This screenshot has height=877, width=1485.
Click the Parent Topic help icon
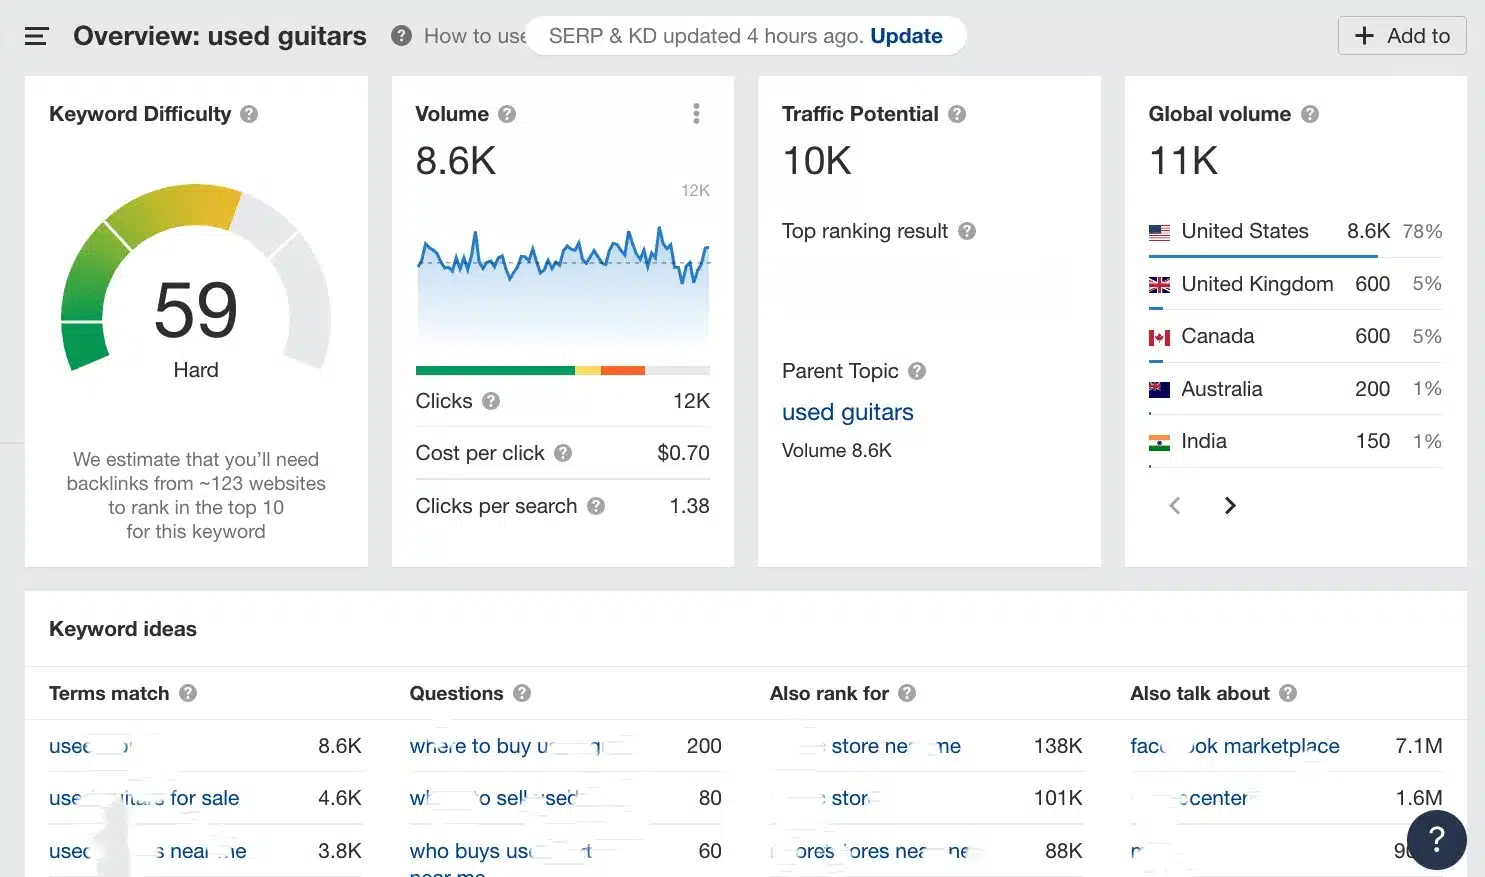916,371
